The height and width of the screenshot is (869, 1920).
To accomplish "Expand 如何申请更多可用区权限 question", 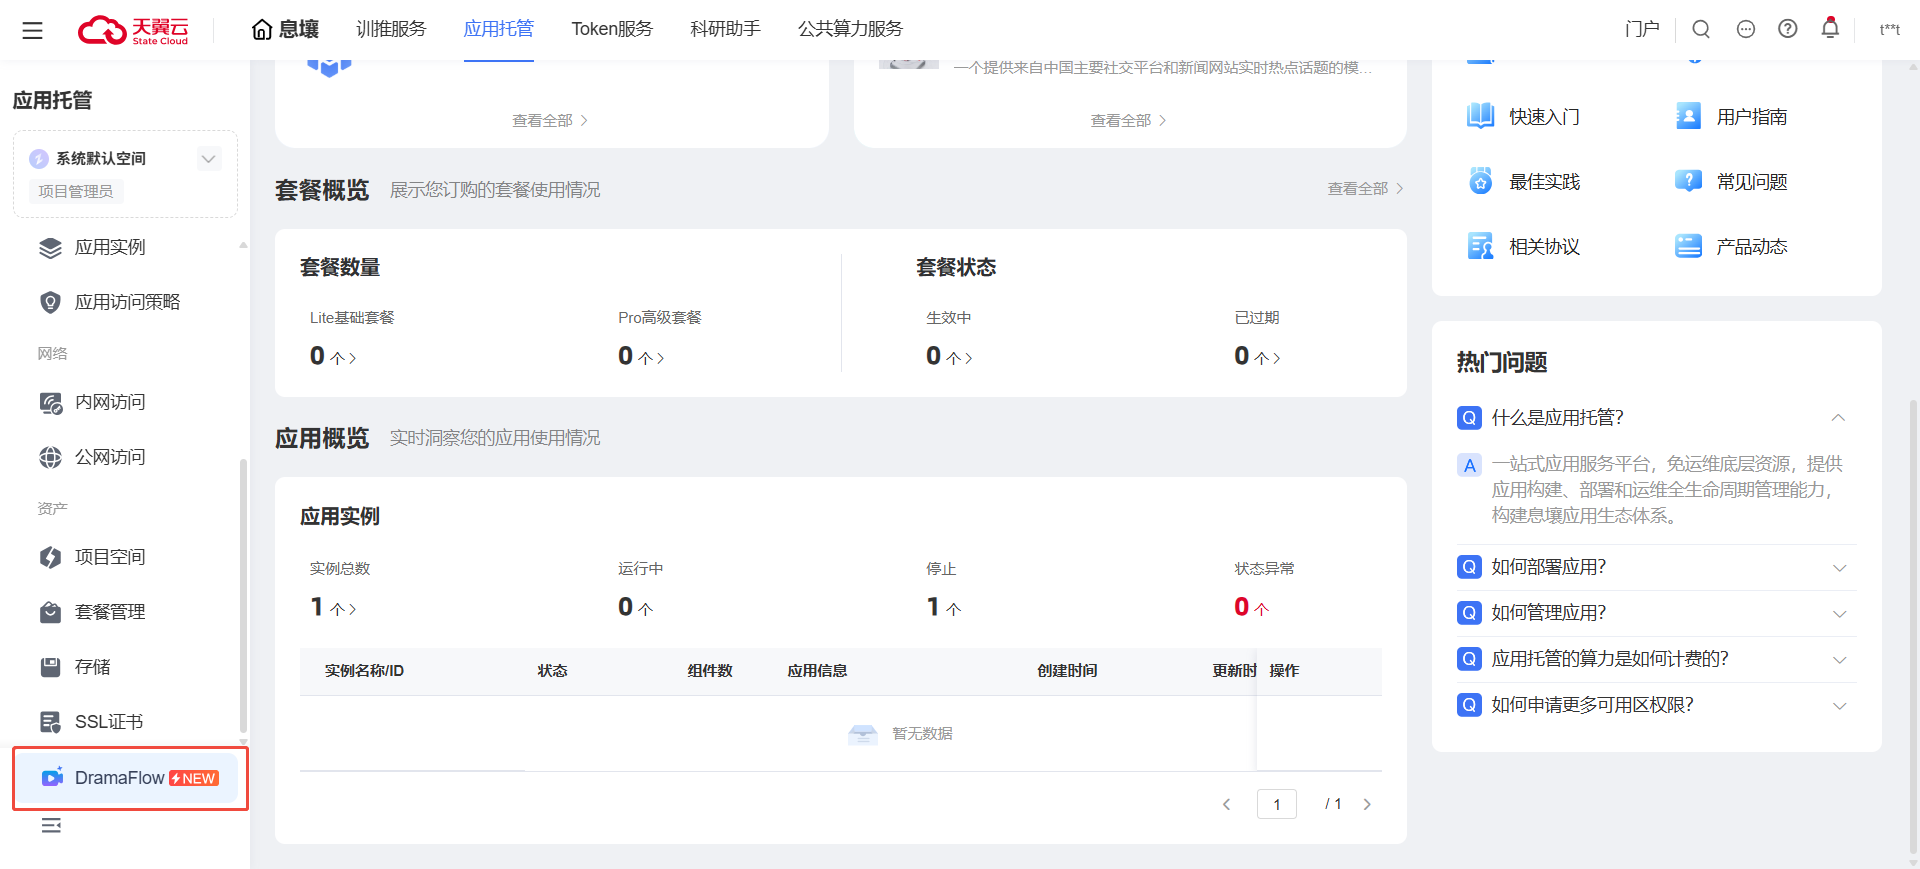I will (x=1839, y=706).
